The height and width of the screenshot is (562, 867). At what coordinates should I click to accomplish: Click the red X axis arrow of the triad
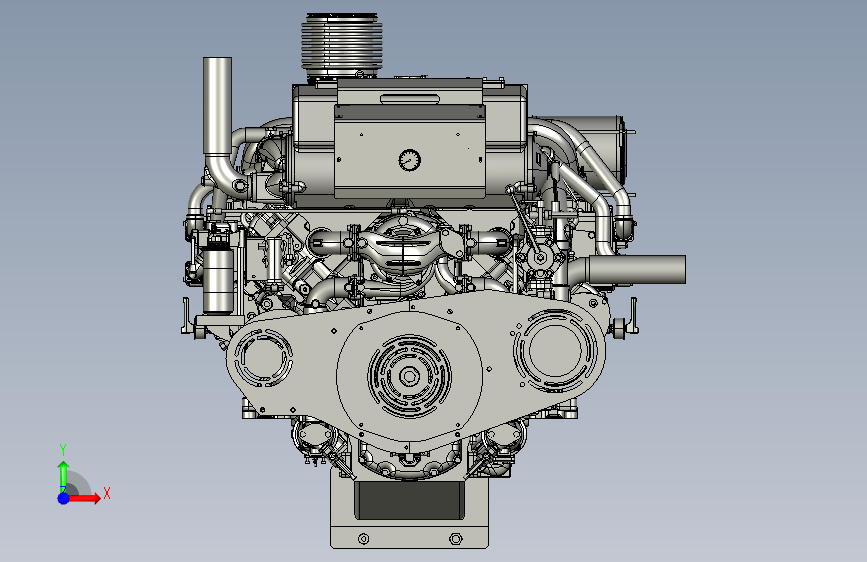(x=84, y=498)
